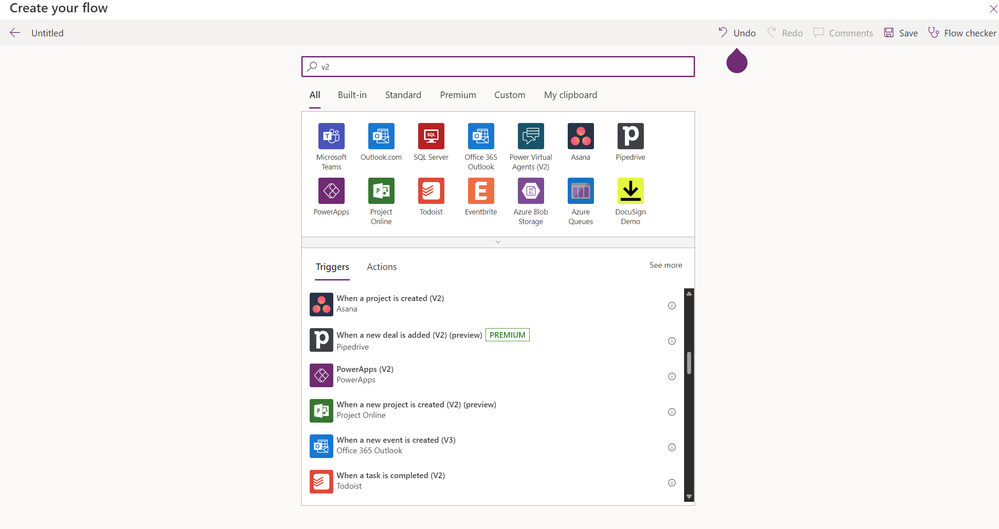Open the My clipboard tab
Viewport: 999px width, 529px height.
click(x=570, y=95)
